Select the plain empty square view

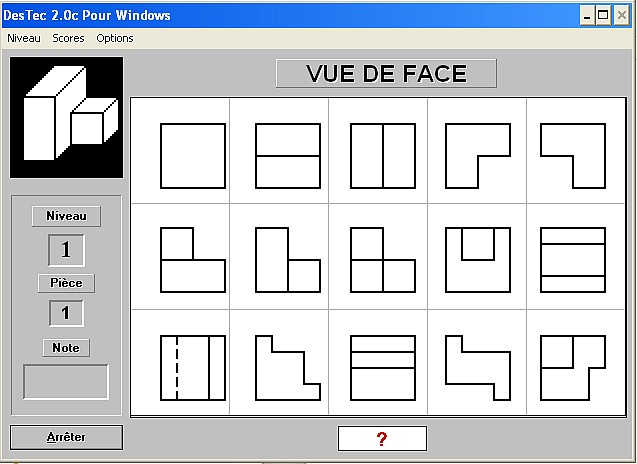tap(193, 156)
